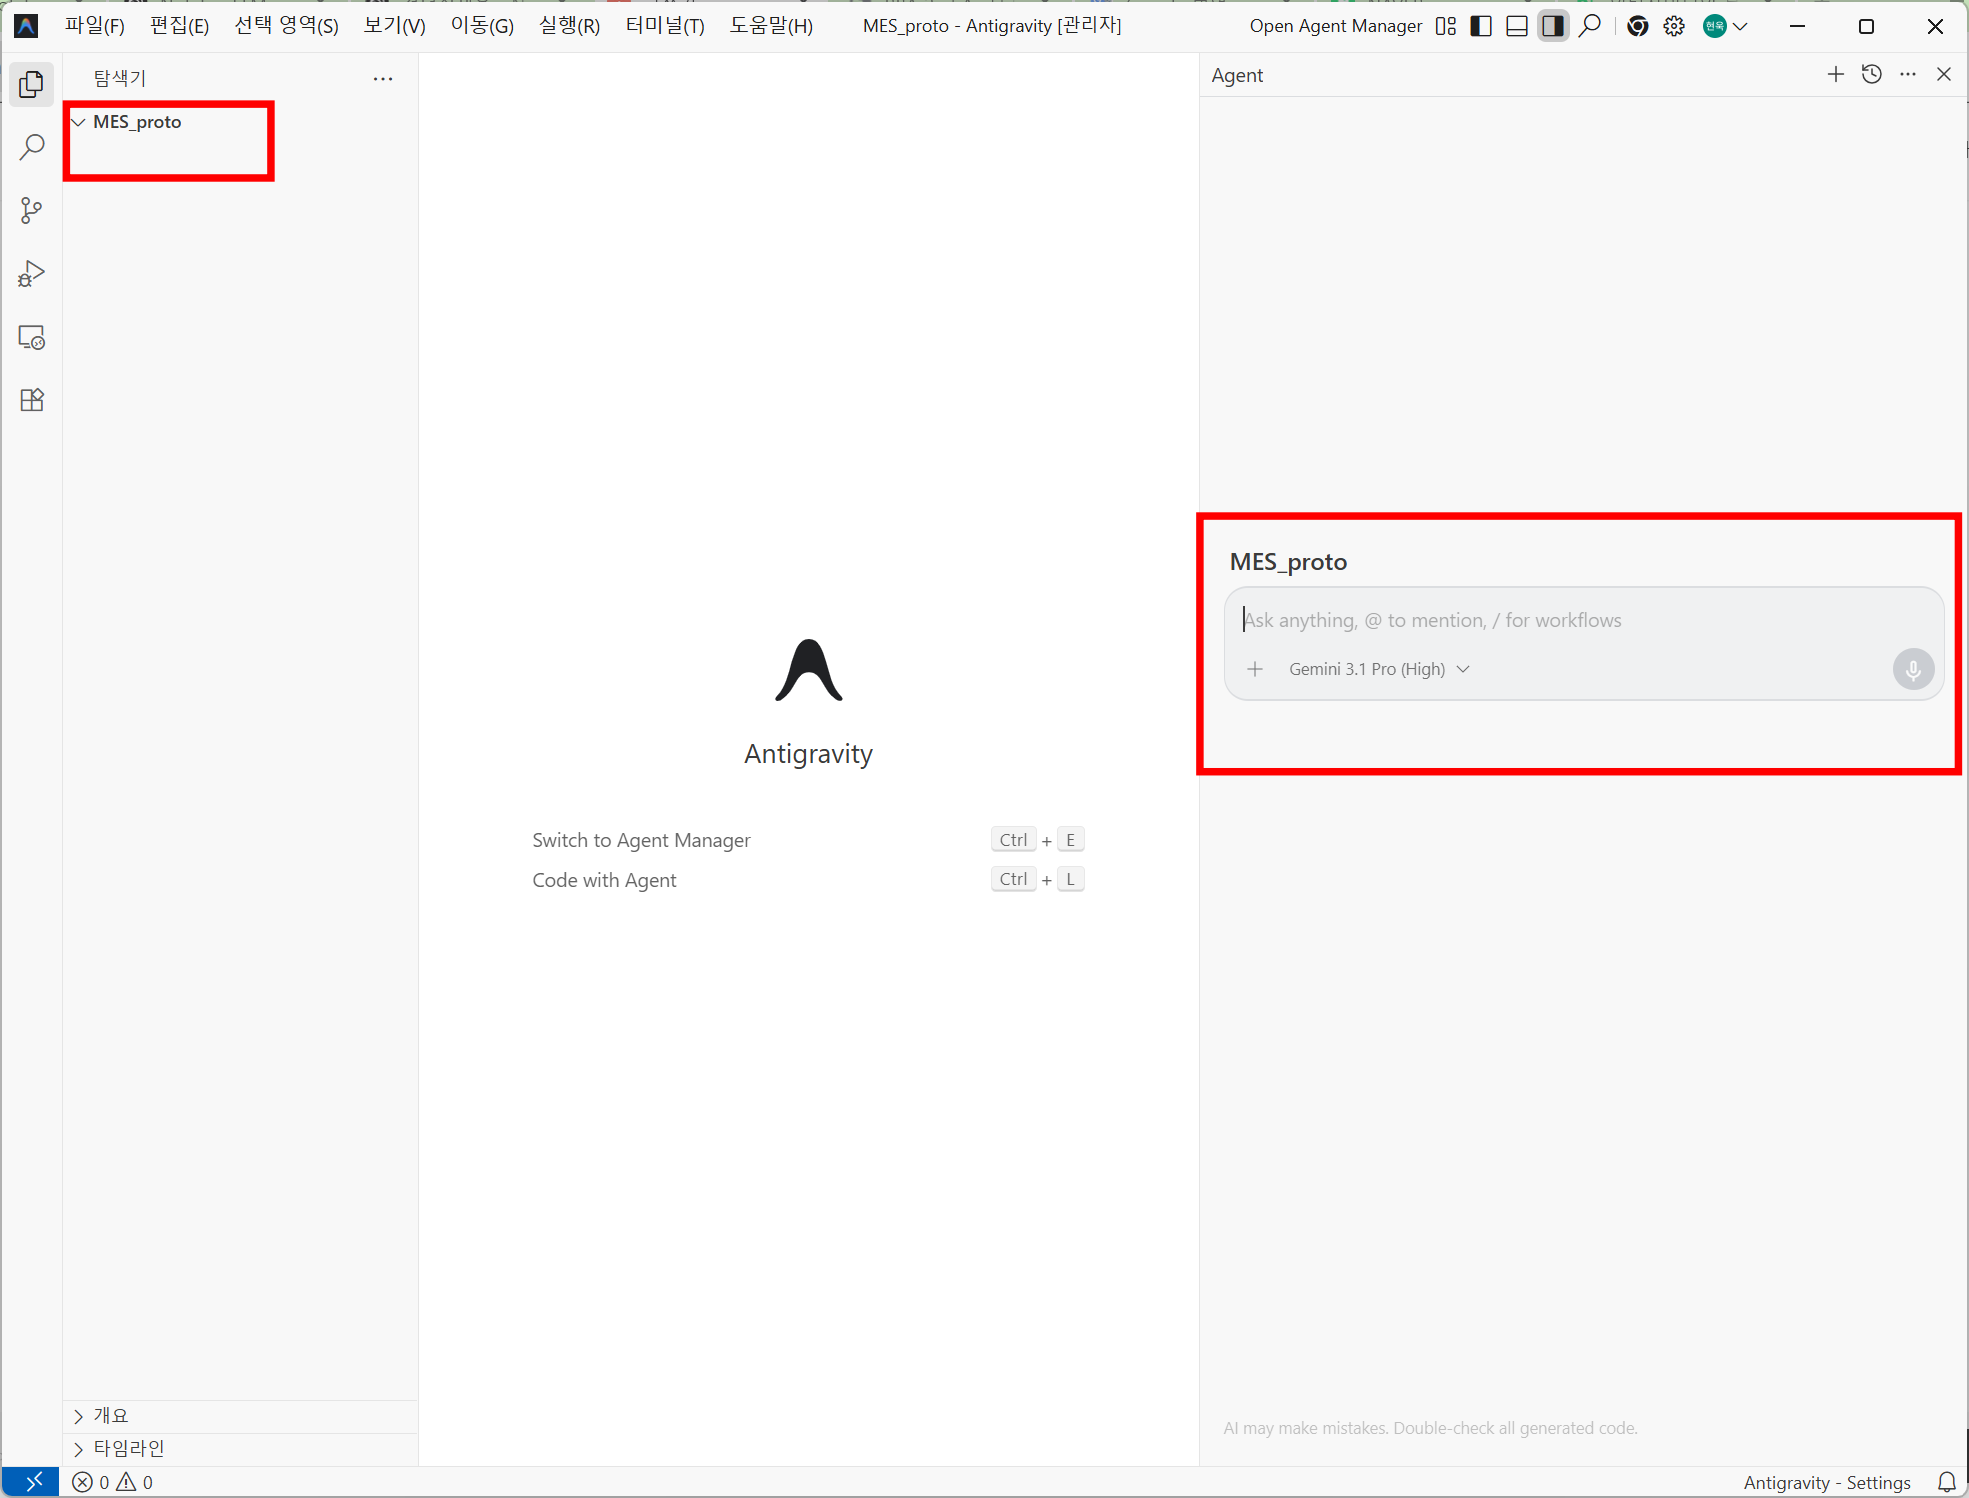1969x1498 pixels.
Task: Open notifications bell in status bar
Action: [1947, 1482]
